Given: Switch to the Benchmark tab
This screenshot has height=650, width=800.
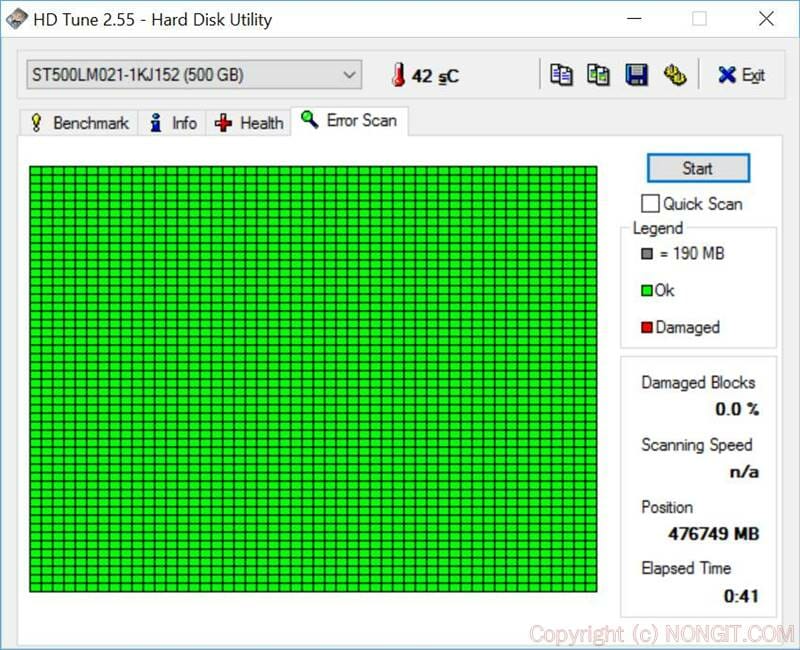Looking at the screenshot, I should (x=78, y=122).
